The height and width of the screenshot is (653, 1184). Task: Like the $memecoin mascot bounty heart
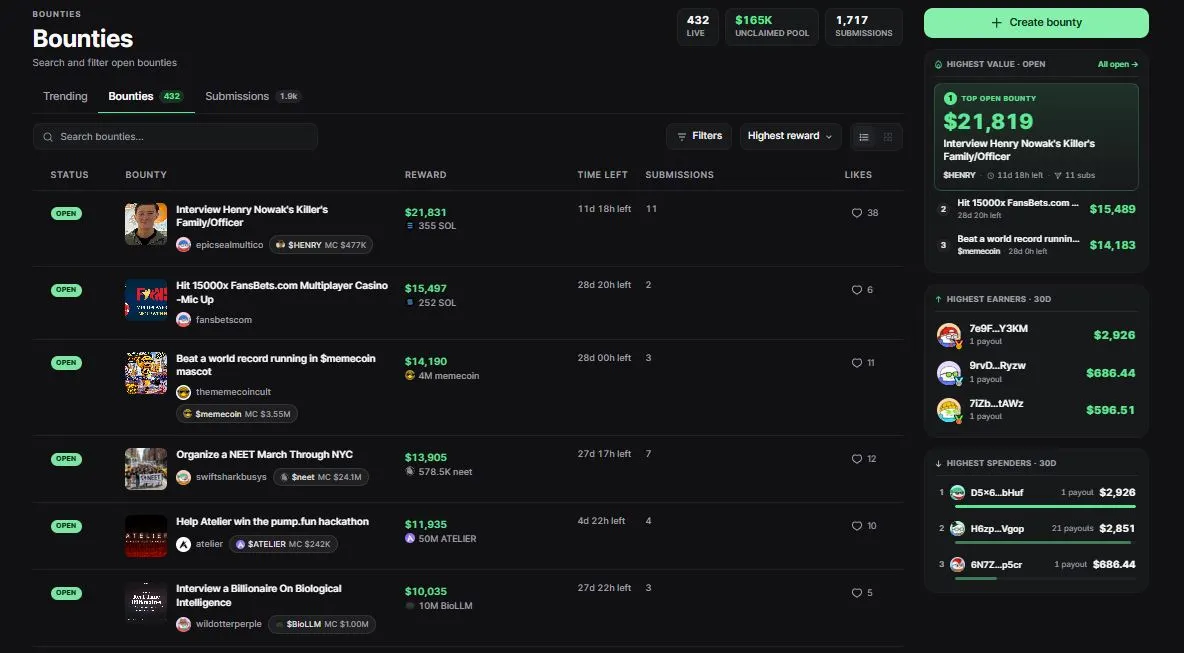click(856, 363)
